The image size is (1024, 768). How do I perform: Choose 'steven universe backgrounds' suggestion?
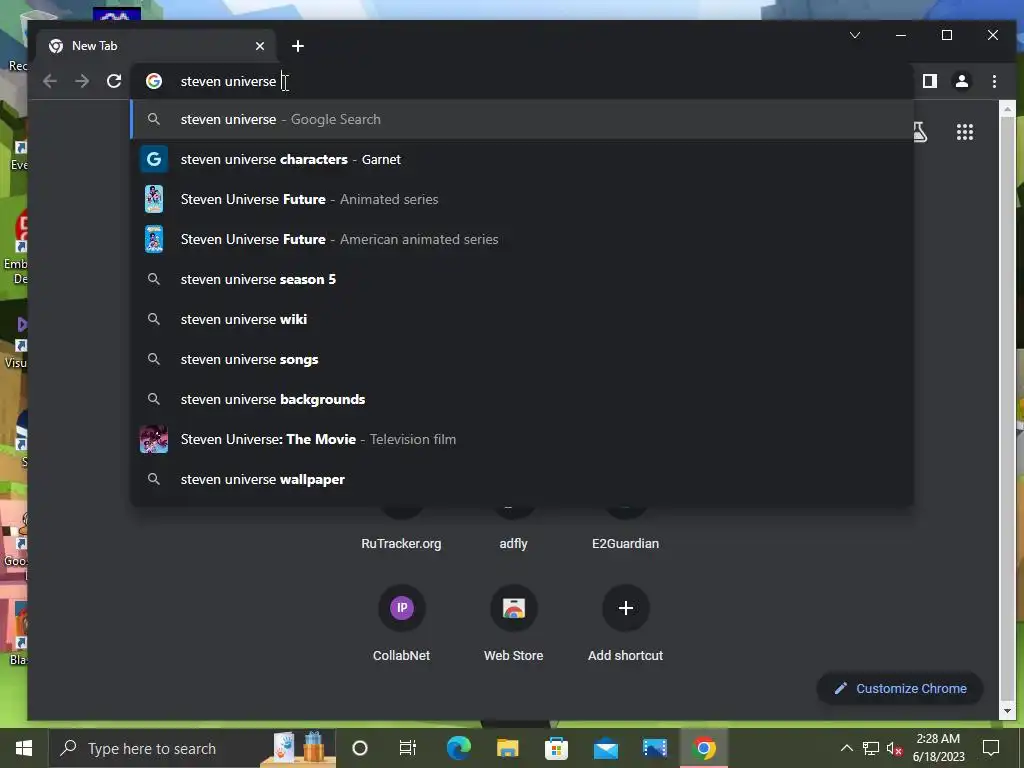coord(522,399)
